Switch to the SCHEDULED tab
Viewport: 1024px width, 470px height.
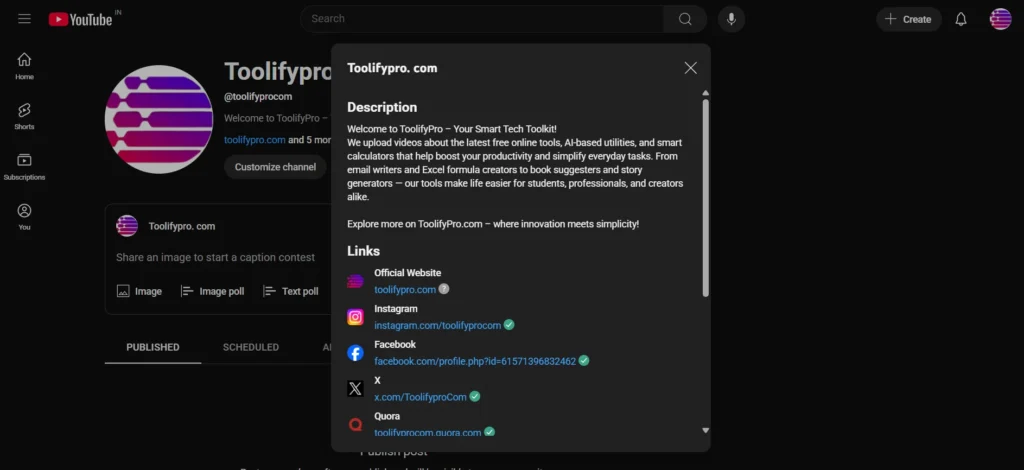pyautogui.click(x=251, y=347)
